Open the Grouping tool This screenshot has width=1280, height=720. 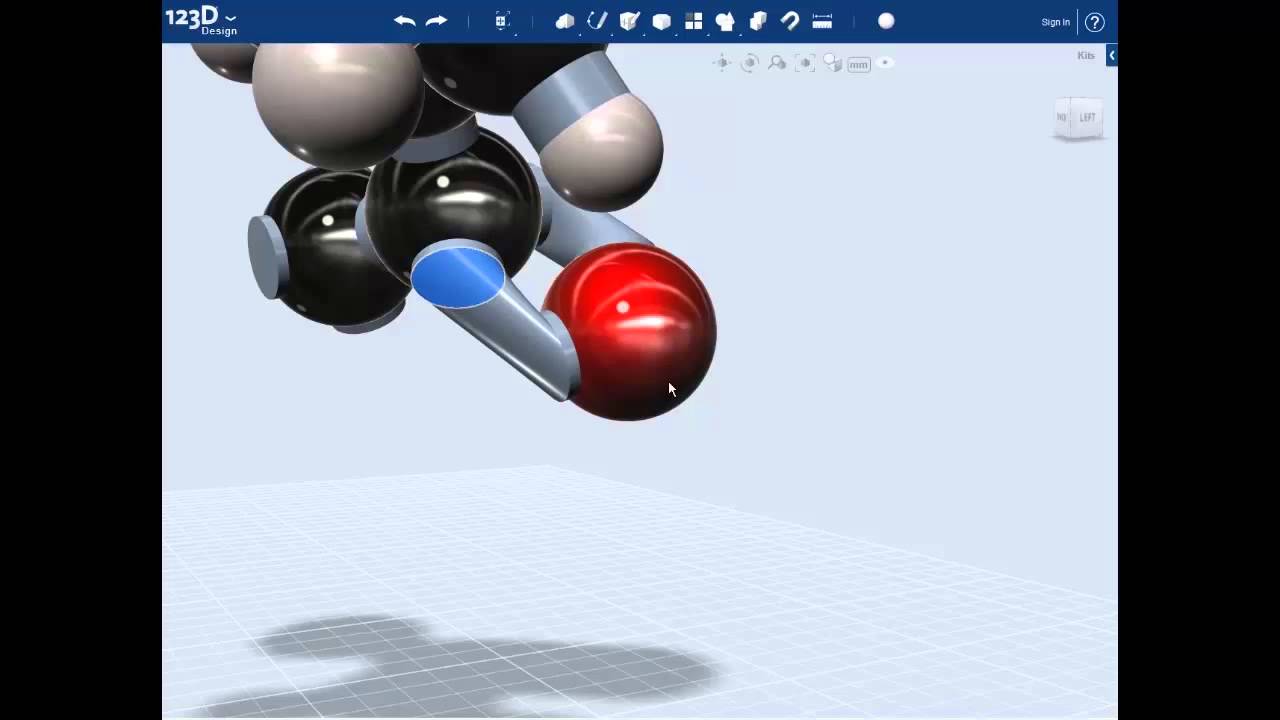coord(725,21)
